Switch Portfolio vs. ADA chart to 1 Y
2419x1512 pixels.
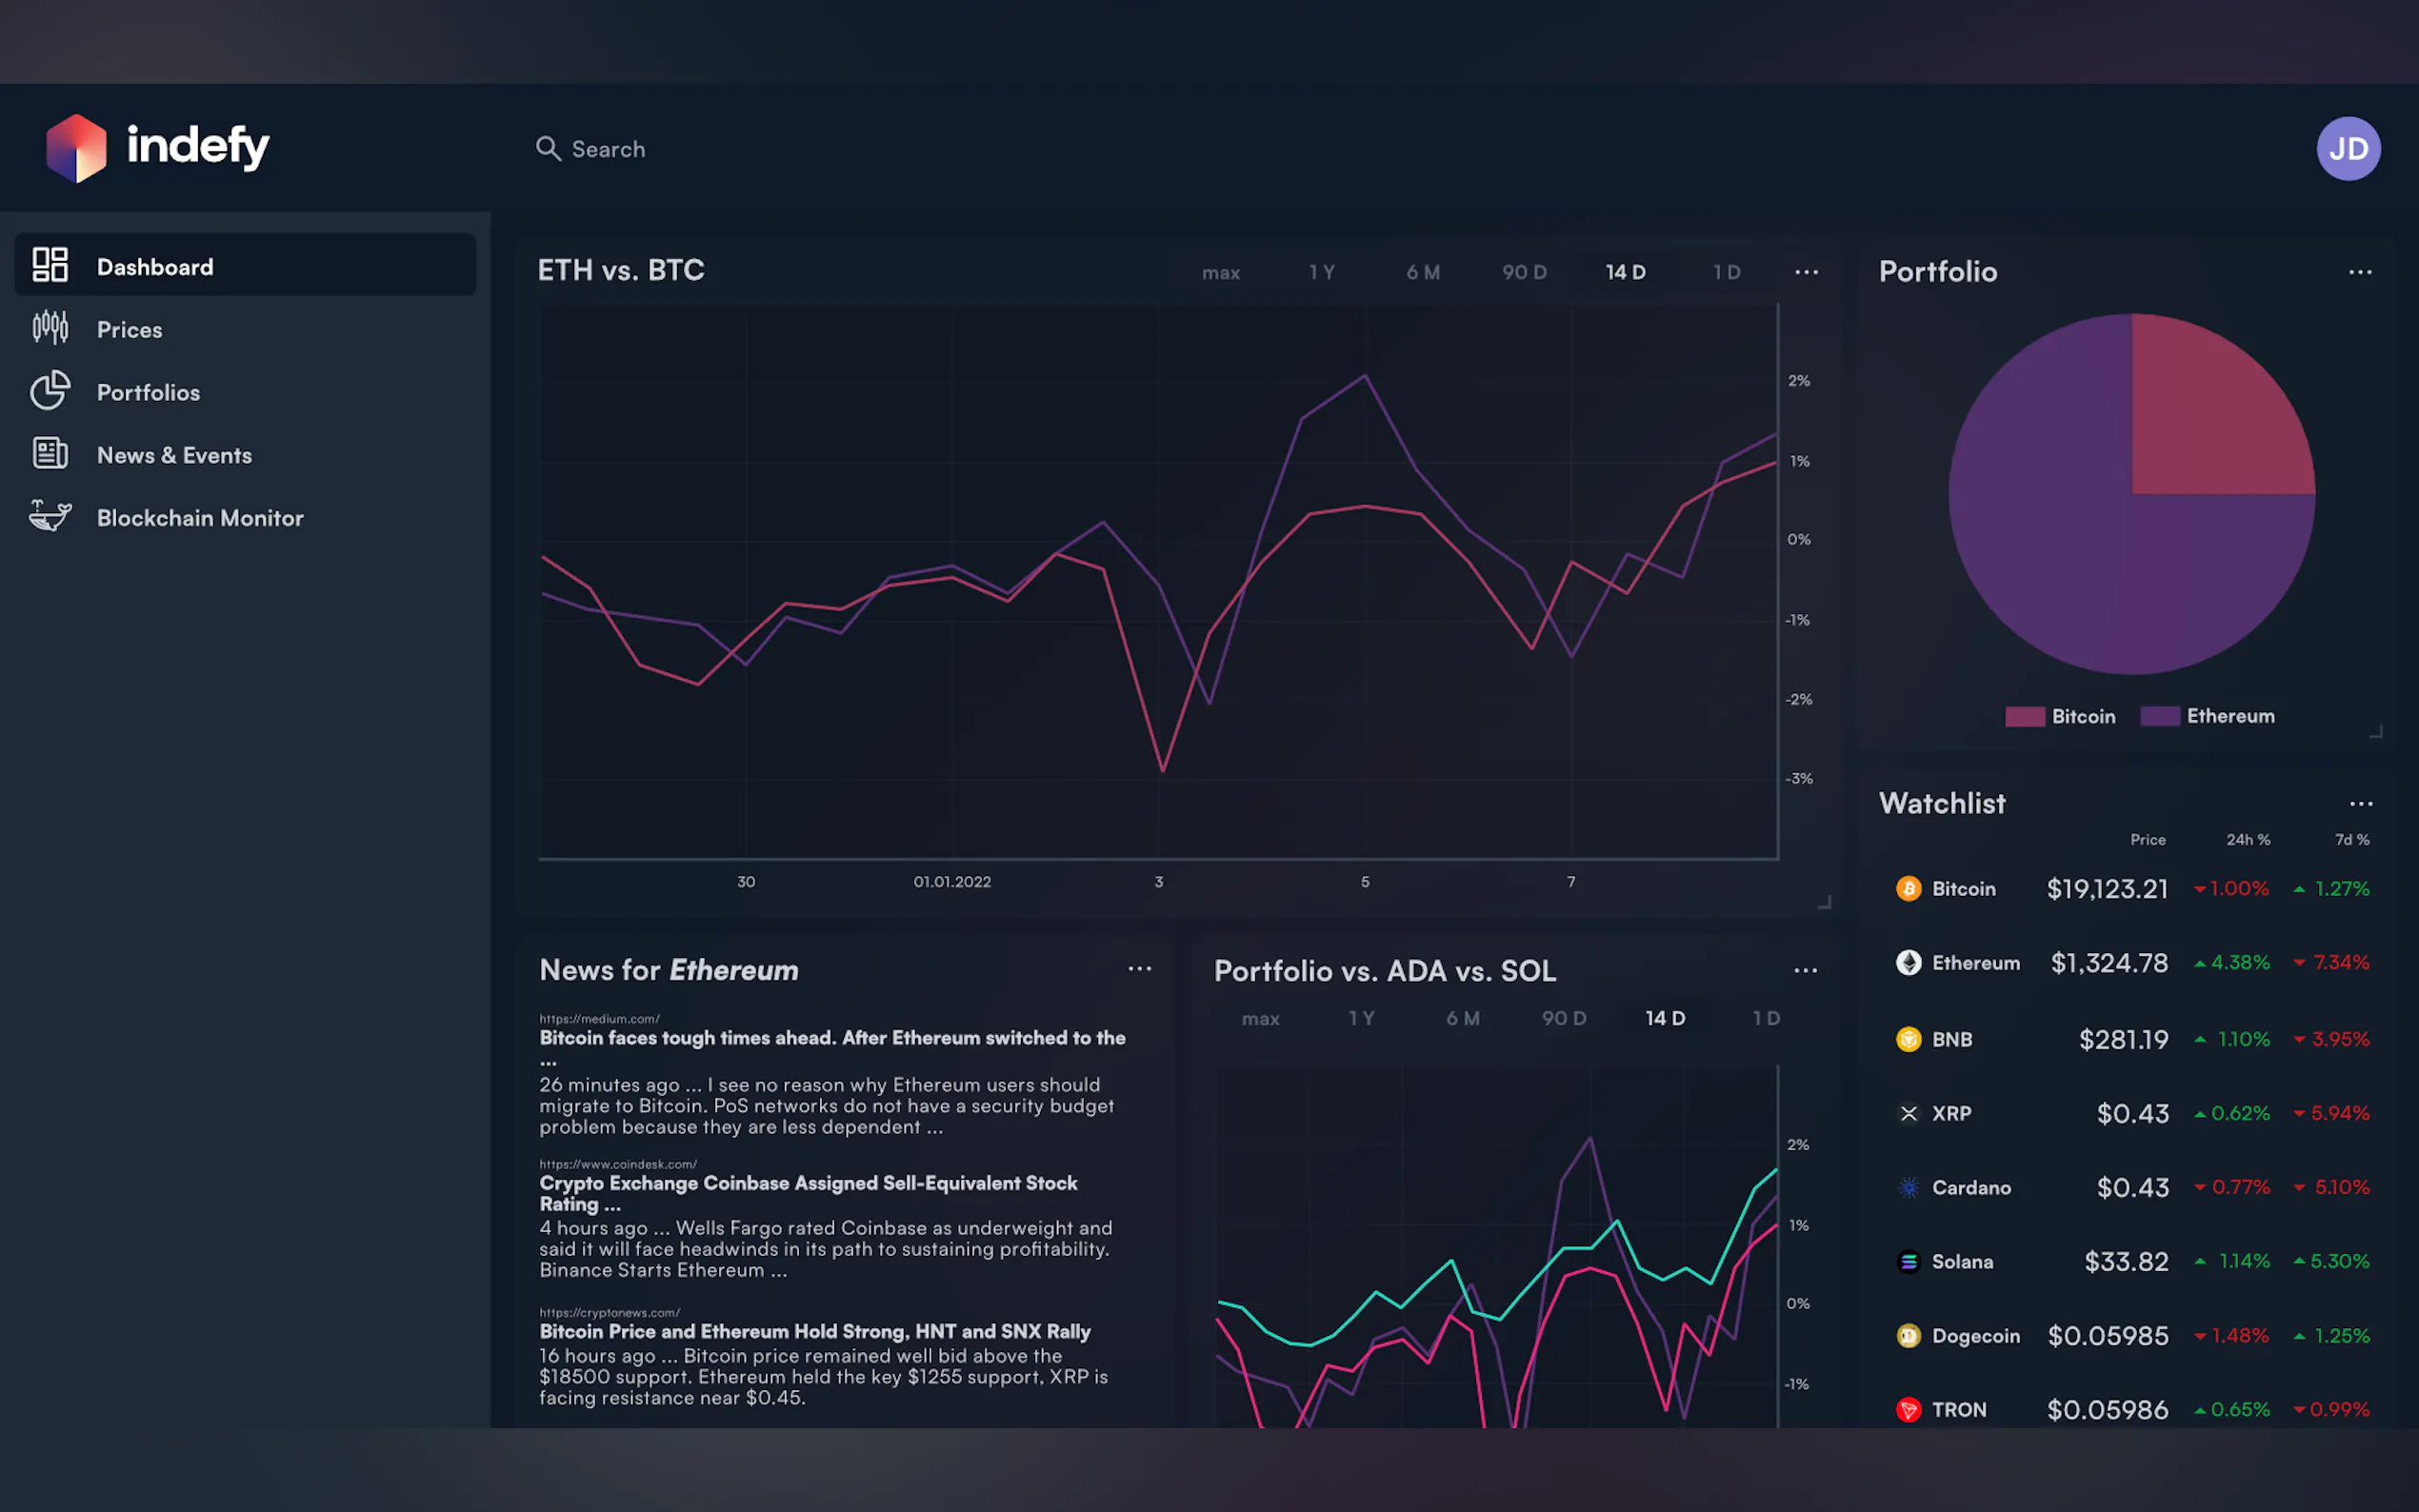[1361, 1018]
